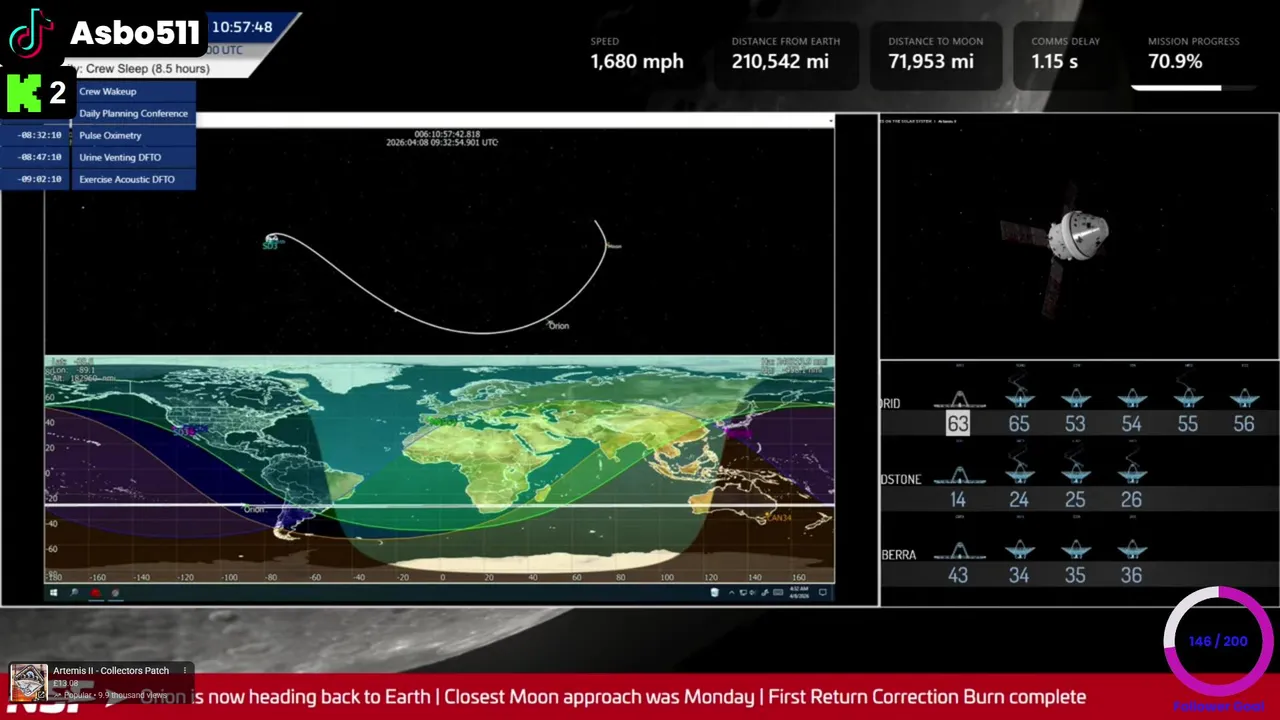Click the follower goal ring showing 146 / 200

tap(1219, 641)
